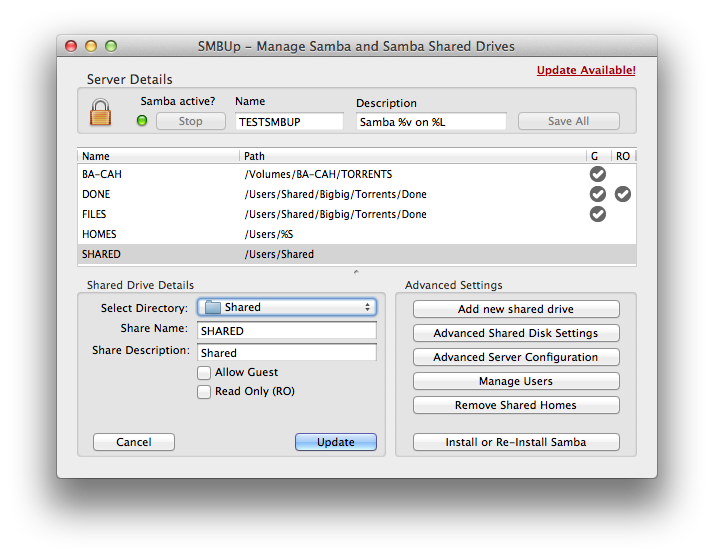Click the /Users/%S path cell
Image resolution: width=714 pixels, height=557 pixels.
click(269, 235)
